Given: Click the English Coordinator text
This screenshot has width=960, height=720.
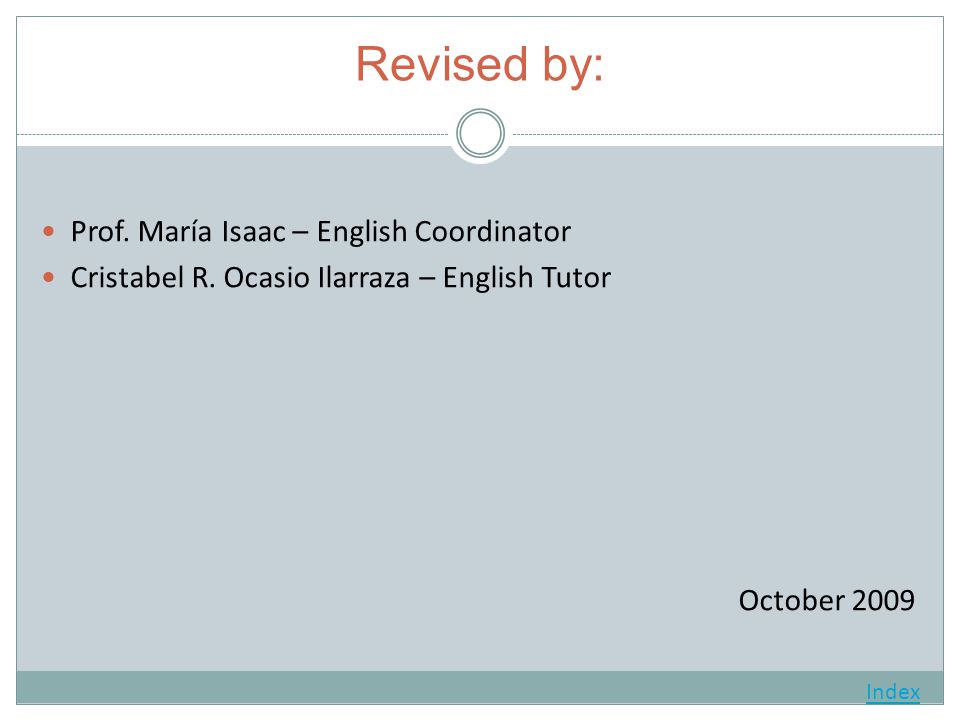Looking at the screenshot, I should pyautogui.click(x=444, y=232).
